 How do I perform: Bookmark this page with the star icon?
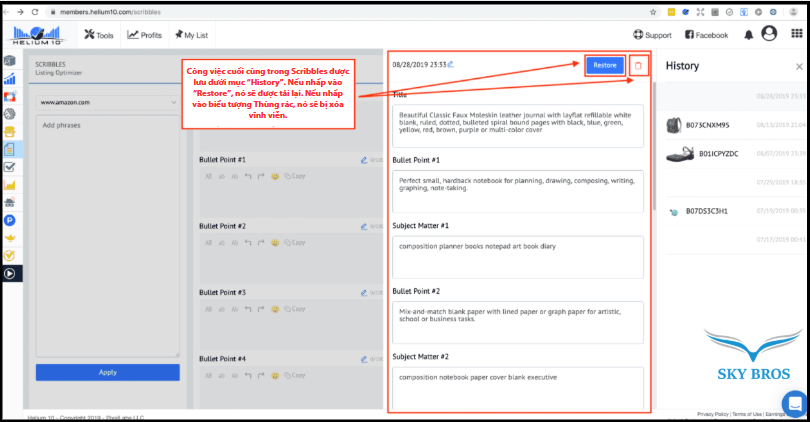pyautogui.click(x=653, y=11)
